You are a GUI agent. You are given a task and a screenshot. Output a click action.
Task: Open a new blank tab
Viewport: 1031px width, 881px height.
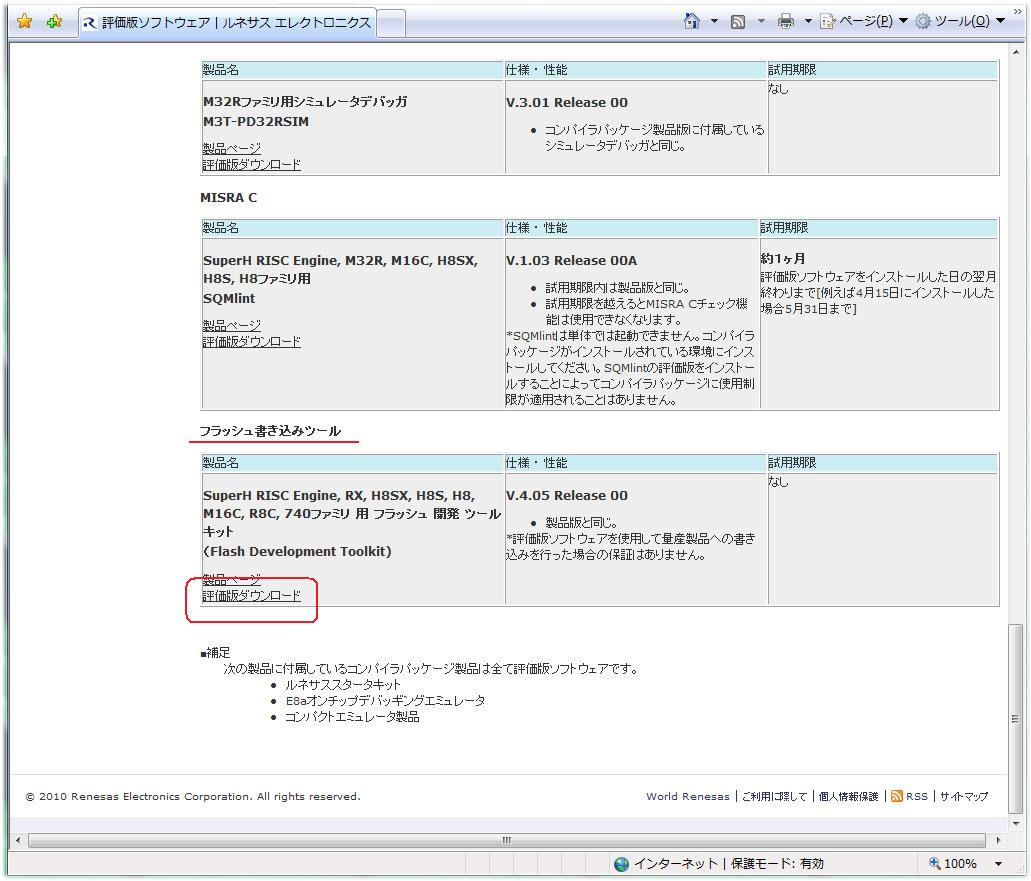pyautogui.click(x=392, y=23)
